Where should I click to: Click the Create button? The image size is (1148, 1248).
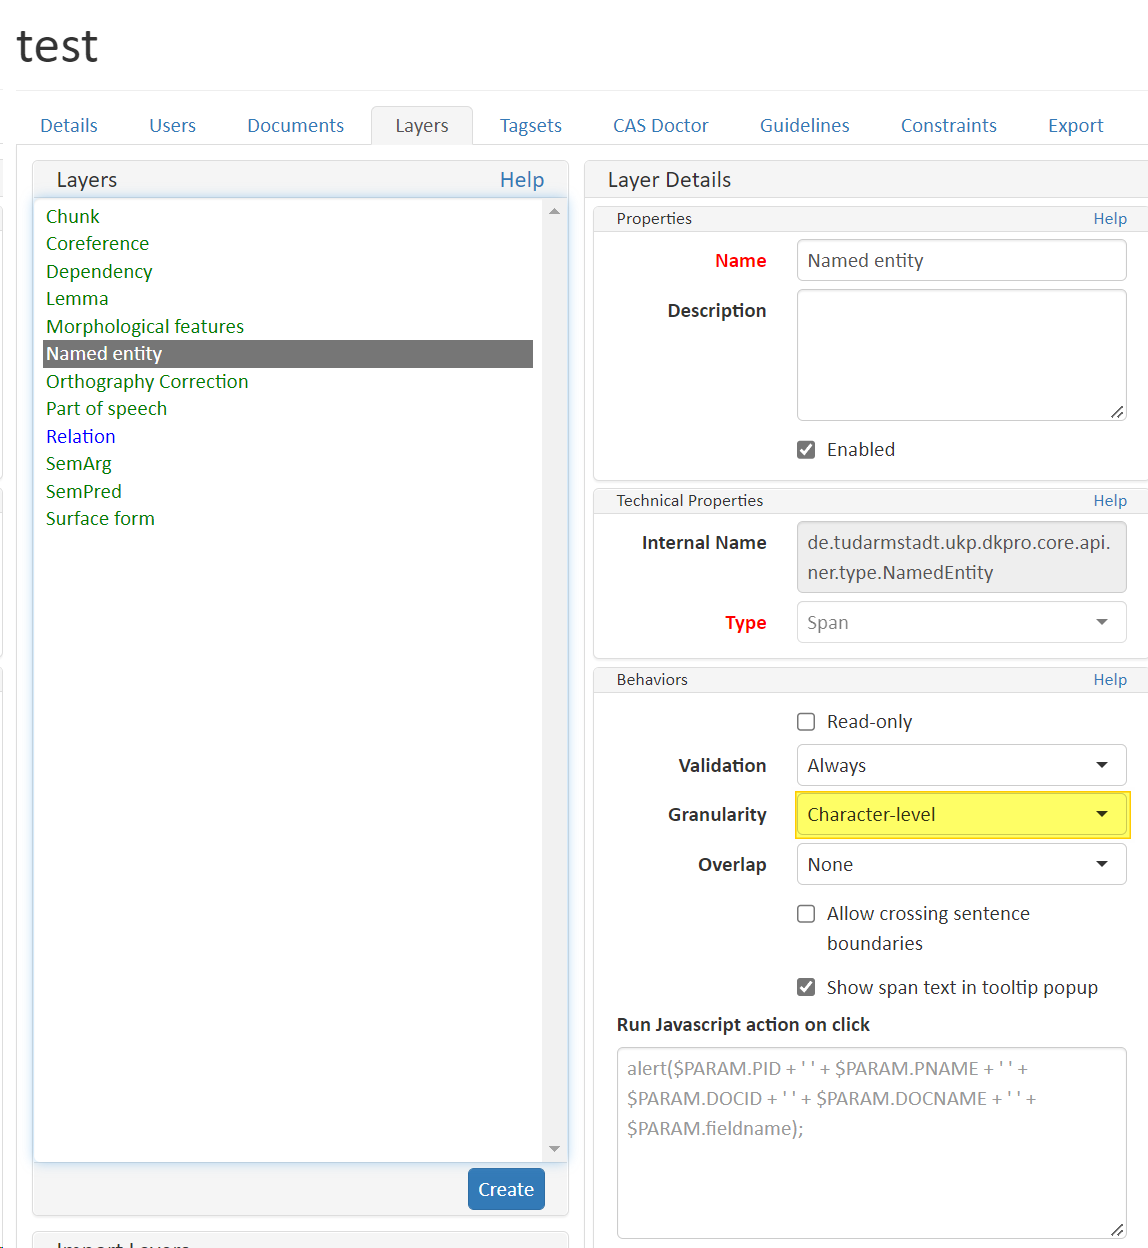point(506,1189)
